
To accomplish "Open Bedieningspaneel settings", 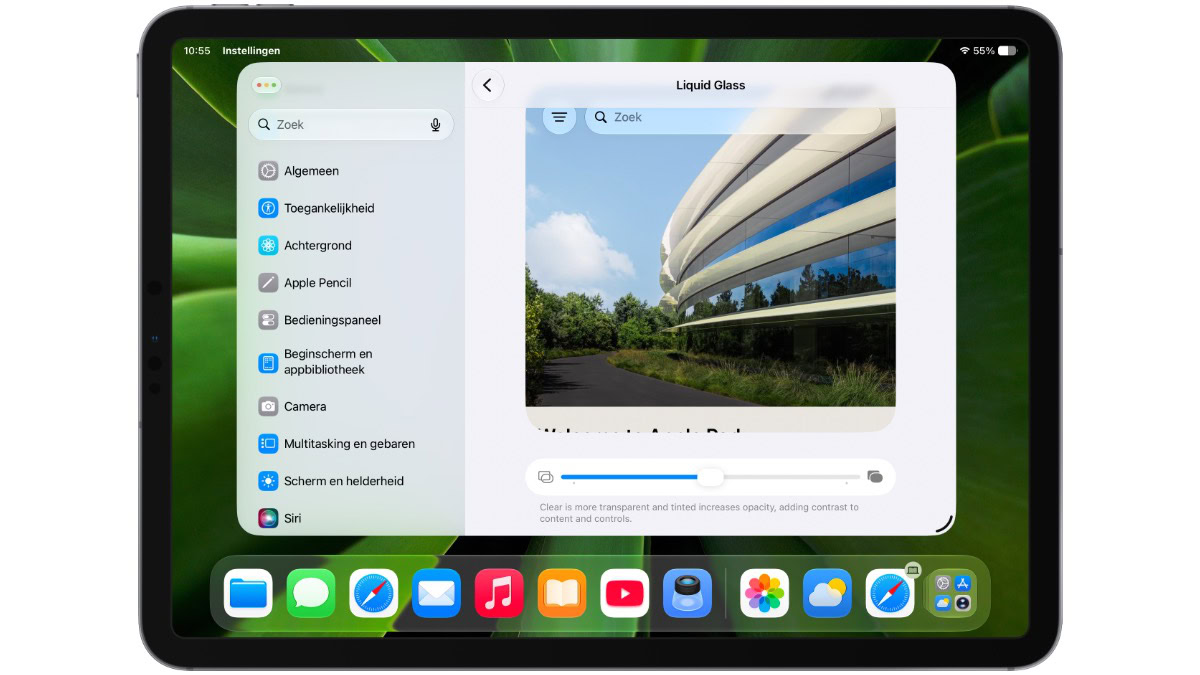I will [x=351, y=320].
